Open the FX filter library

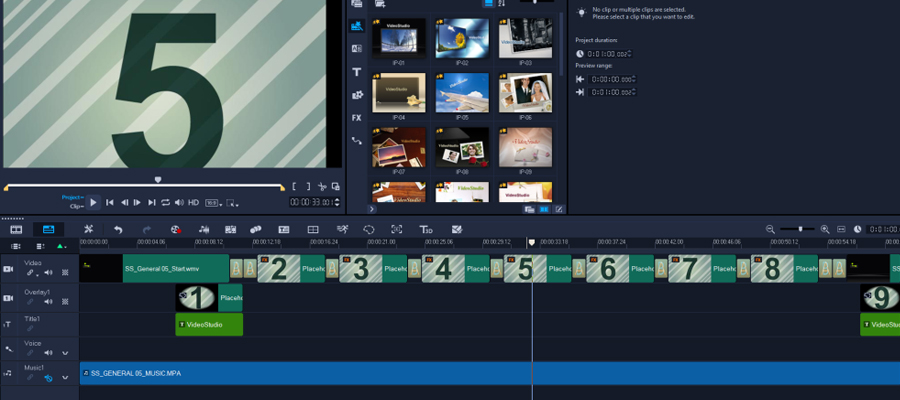pyautogui.click(x=356, y=117)
